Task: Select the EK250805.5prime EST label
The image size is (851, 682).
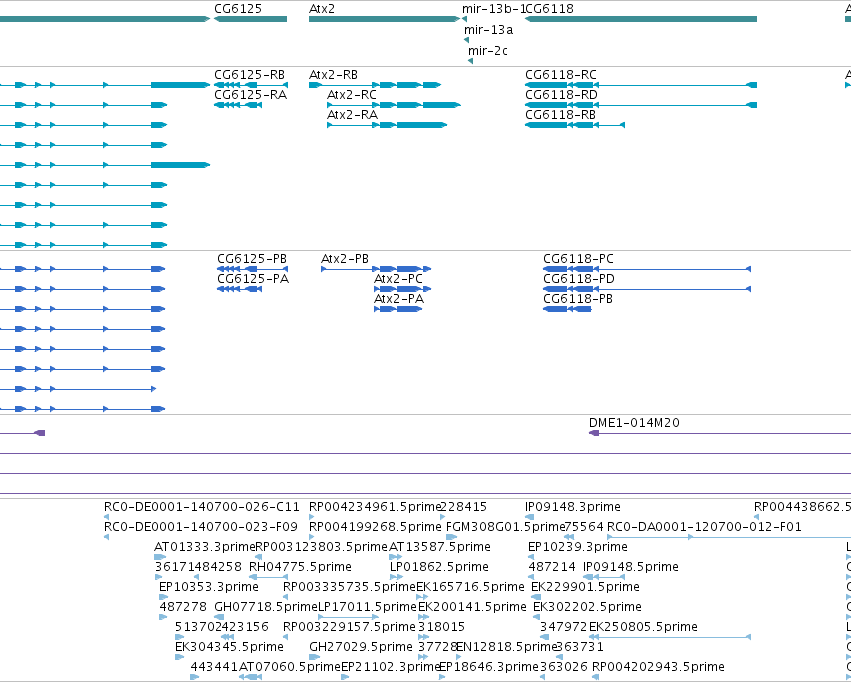Action: point(643,627)
